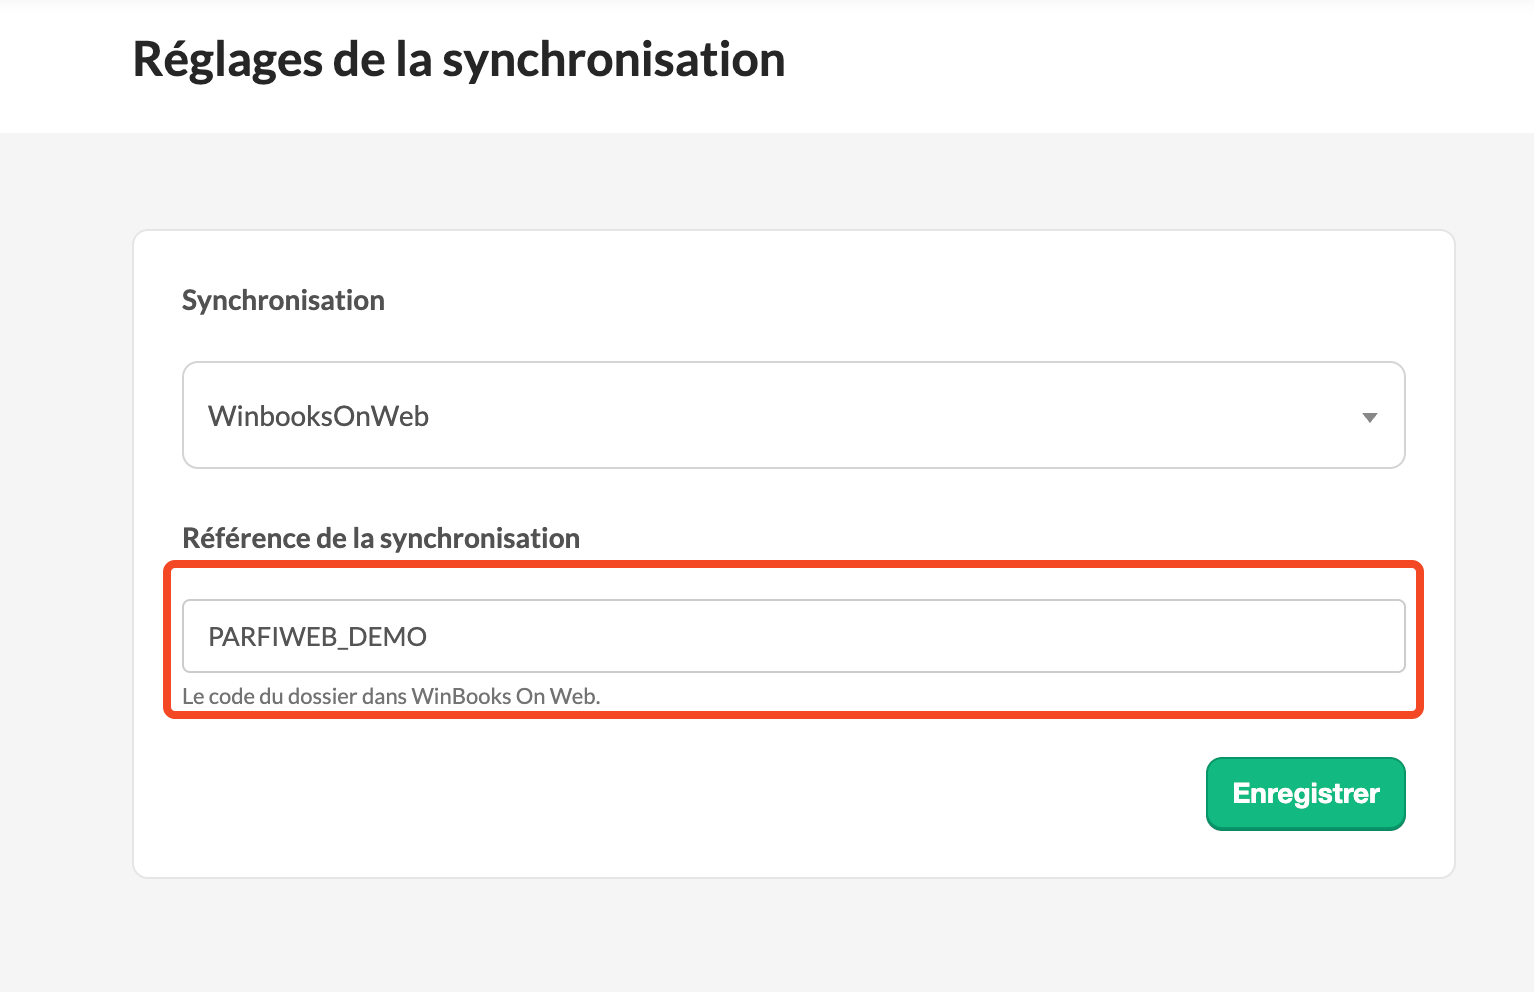Screen dimensions: 1534x992
Task: Expand the WinbooksOnWeb combo box
Action: coord(794,415)
